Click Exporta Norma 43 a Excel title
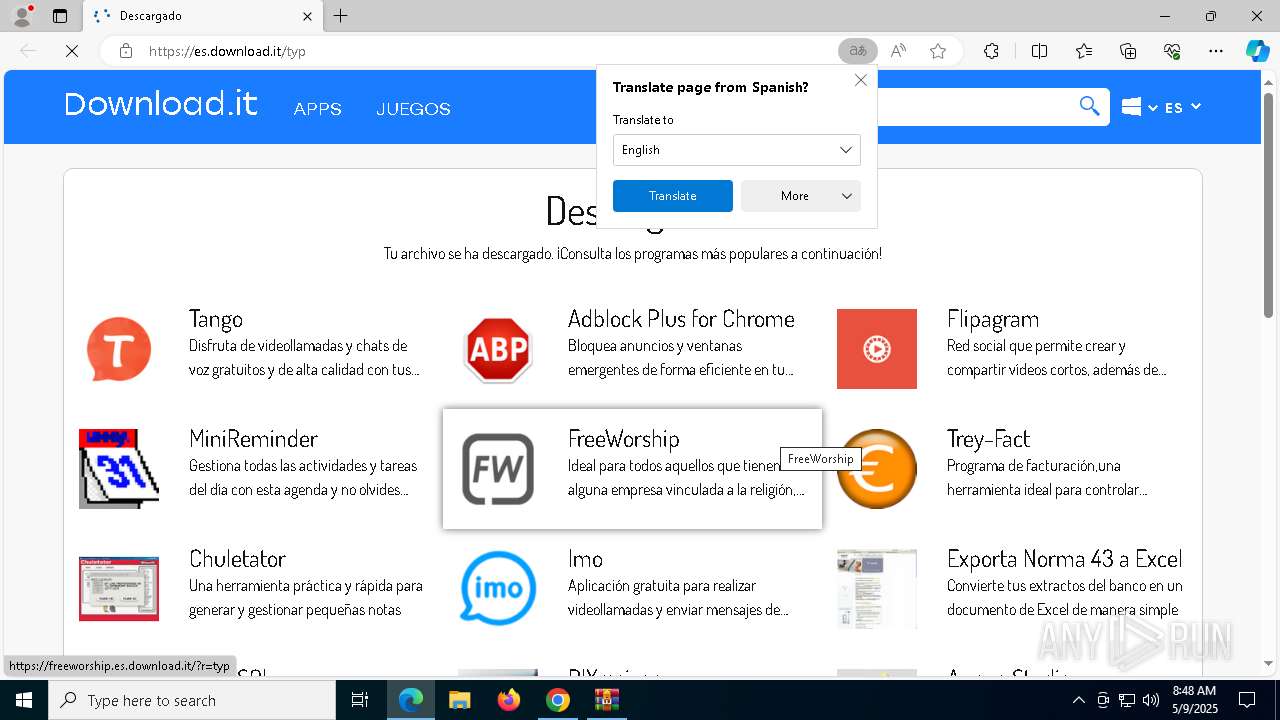The width and height of the screenshot is (1280, 720). [1064, 559]
